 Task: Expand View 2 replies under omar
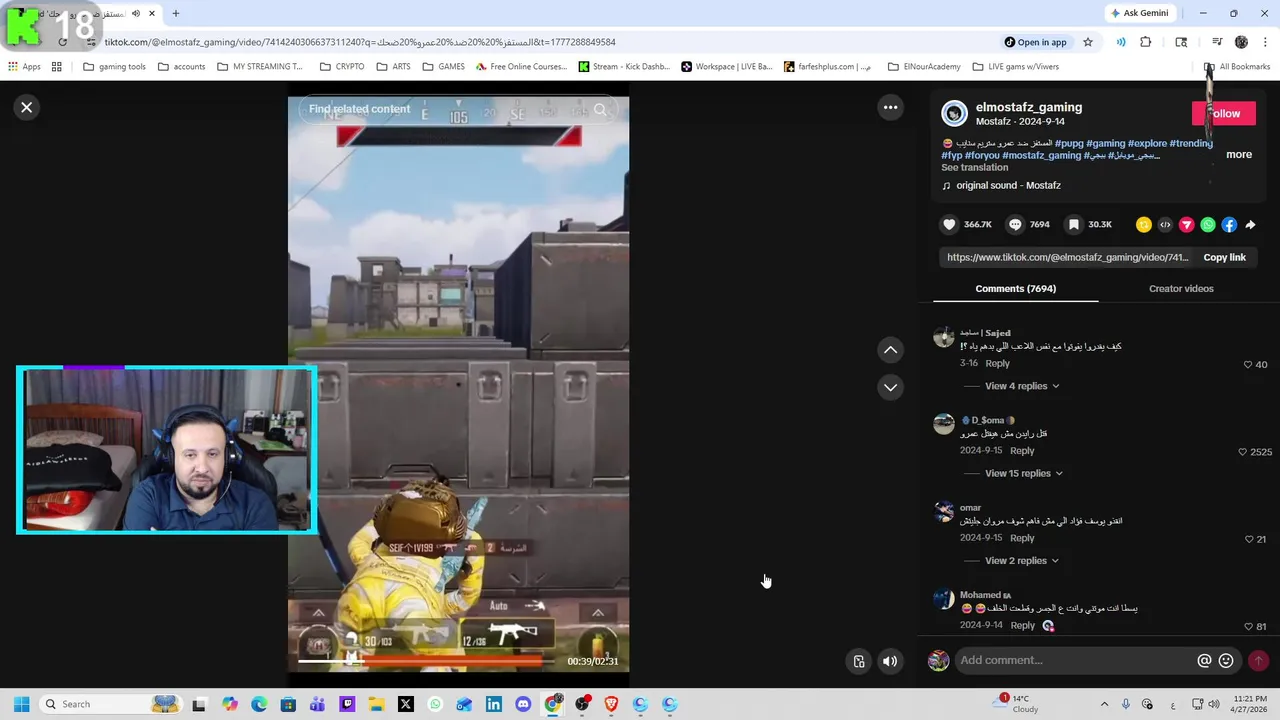(x=1022, y=560)
